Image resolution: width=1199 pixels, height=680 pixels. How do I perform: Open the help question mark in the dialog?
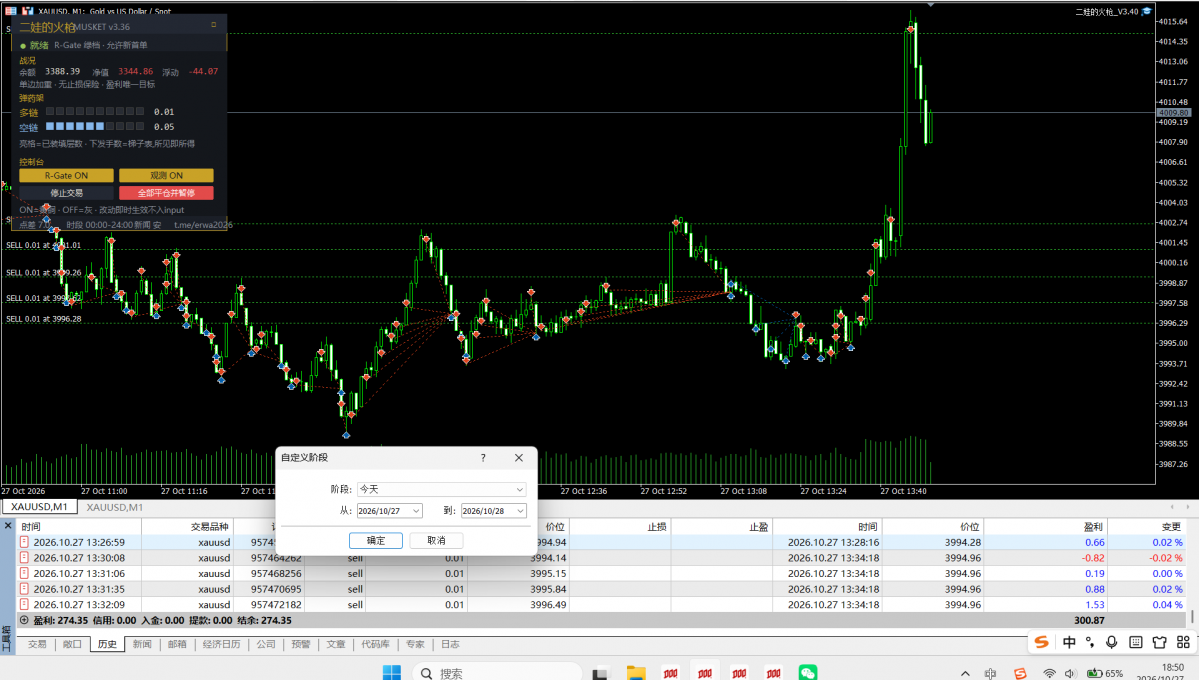point(483,457)
